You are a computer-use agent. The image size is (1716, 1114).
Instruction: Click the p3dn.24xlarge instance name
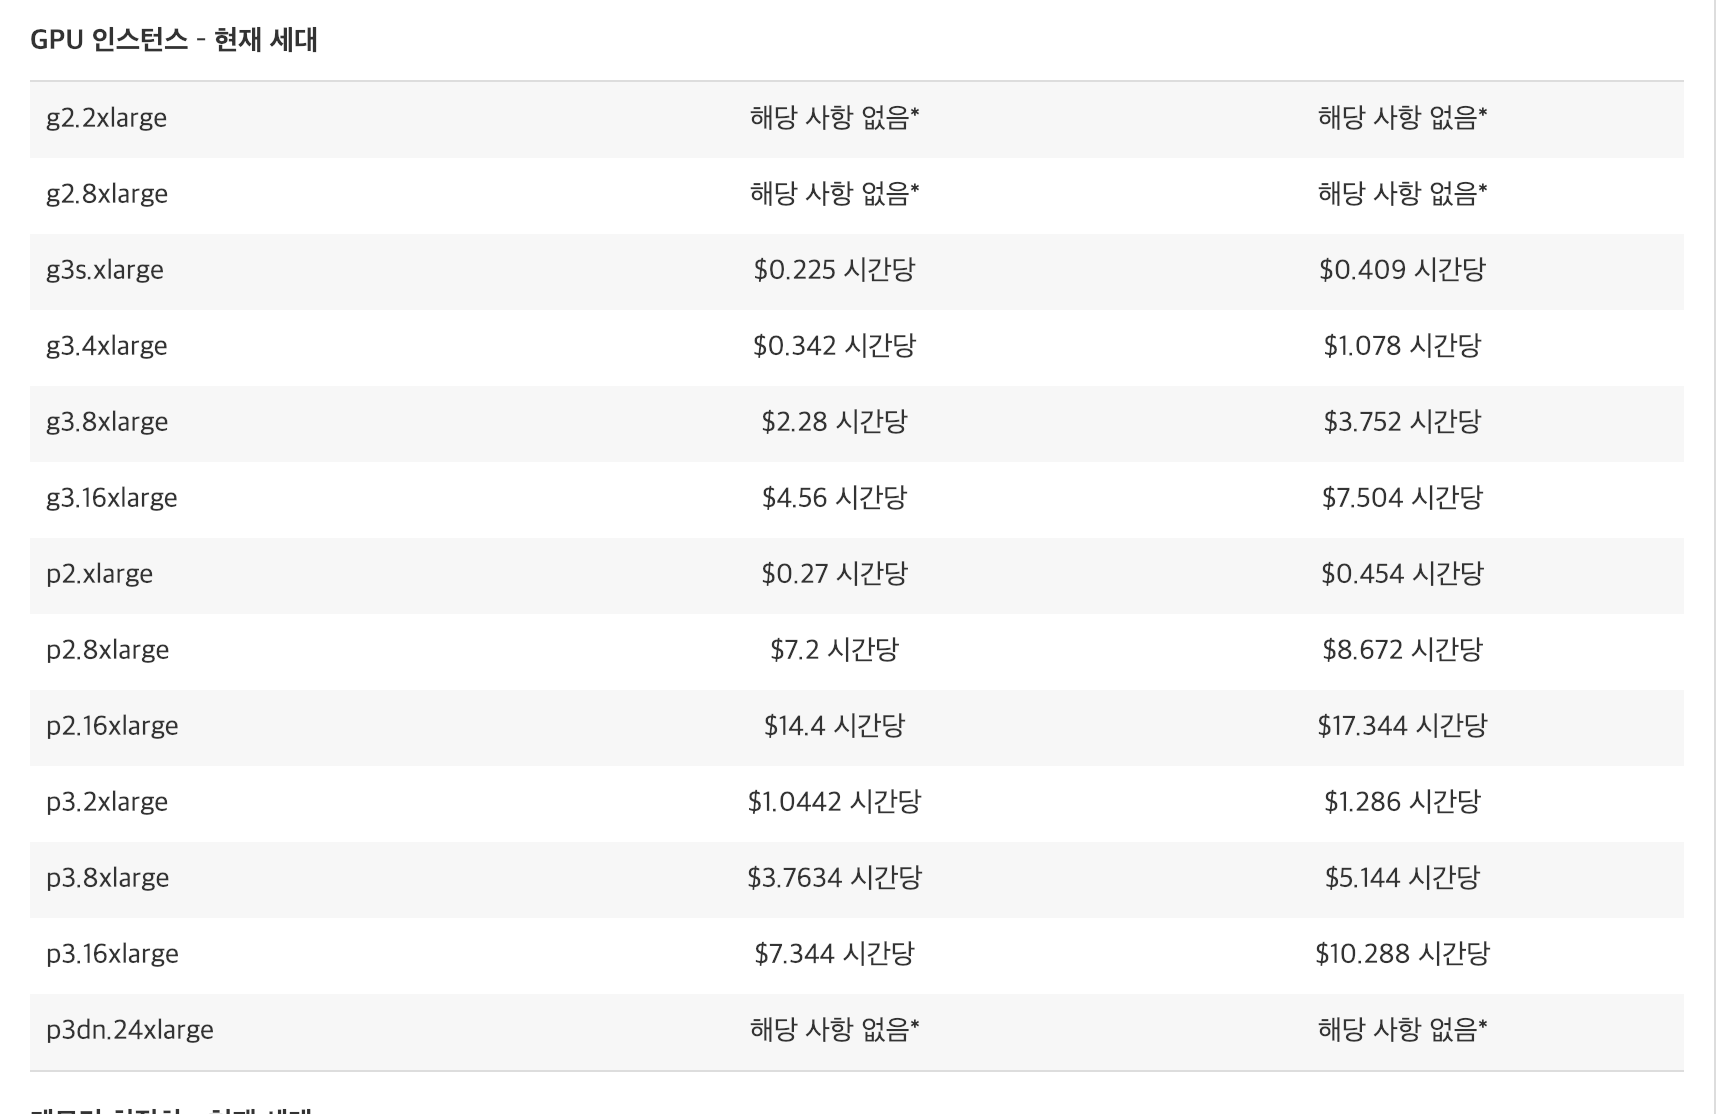click(130, 1030)
